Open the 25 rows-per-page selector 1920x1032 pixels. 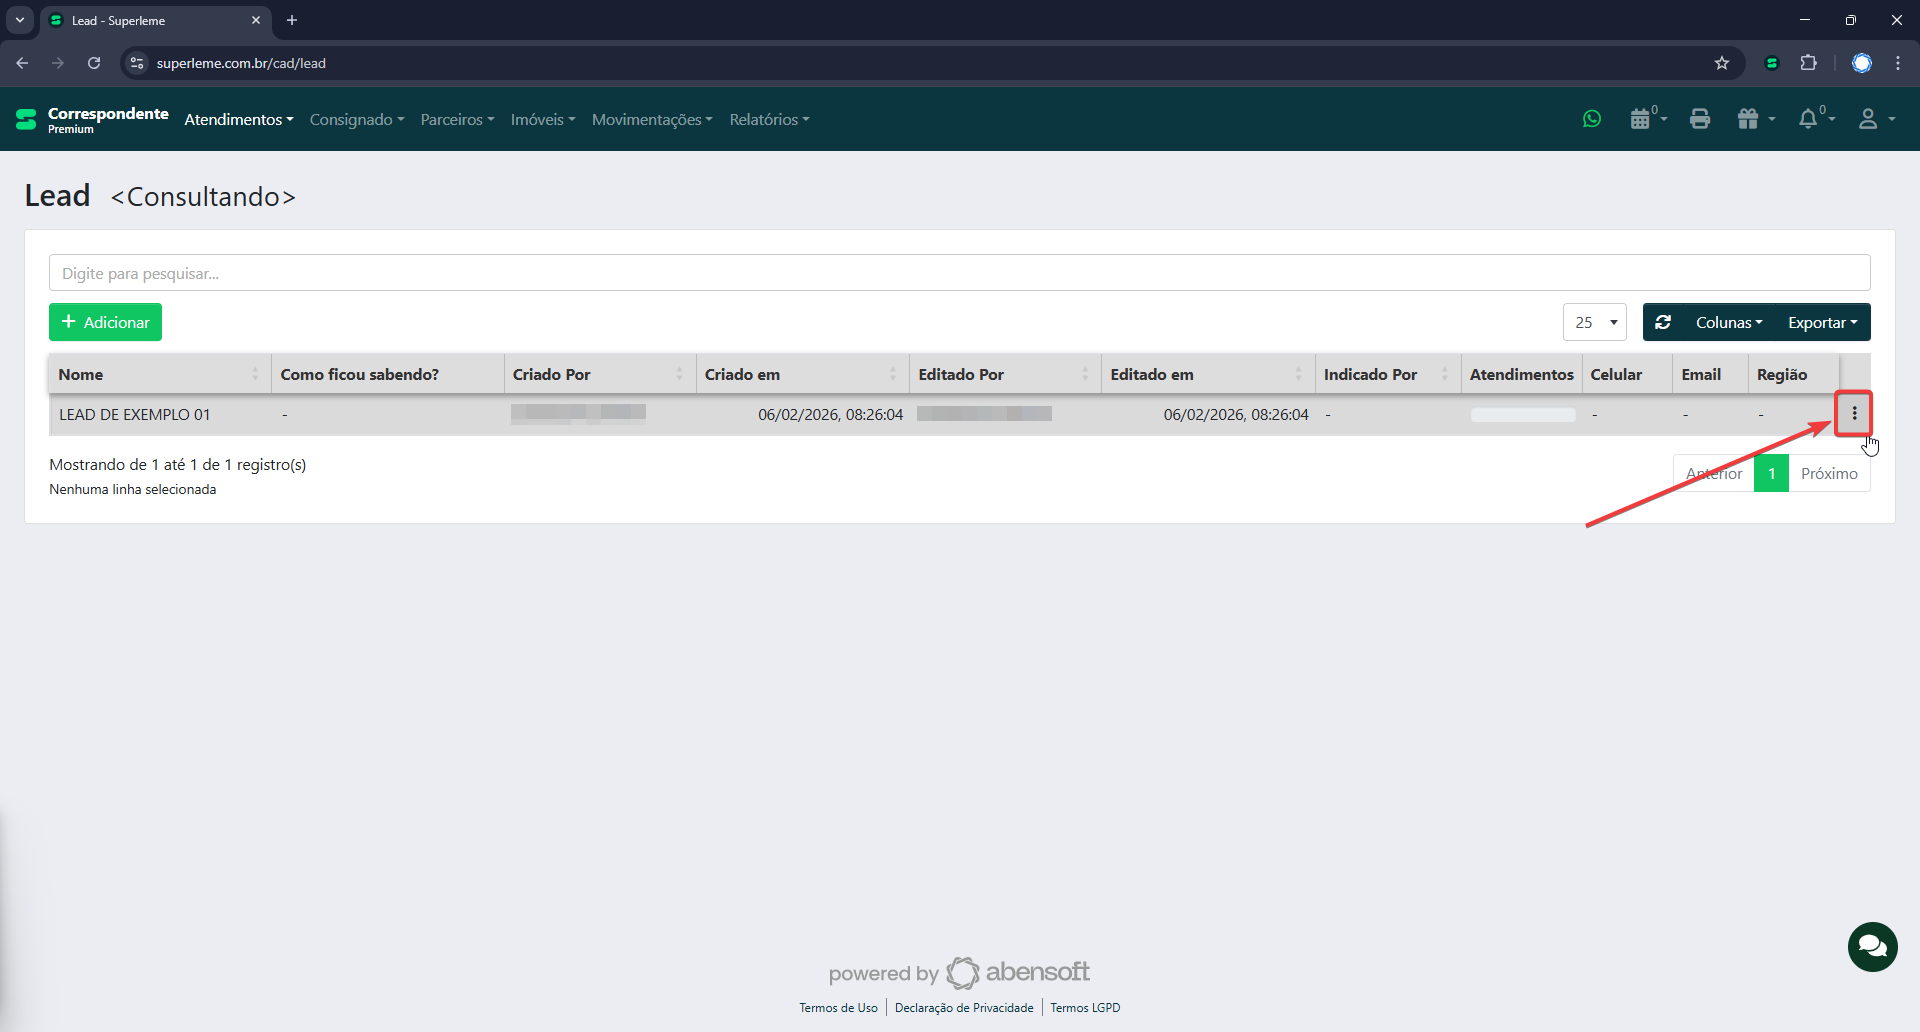1594,322
